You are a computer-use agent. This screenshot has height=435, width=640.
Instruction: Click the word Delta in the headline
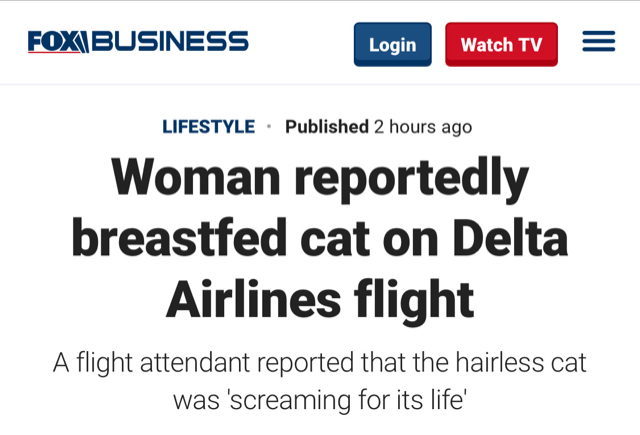[x=510, y=241]
